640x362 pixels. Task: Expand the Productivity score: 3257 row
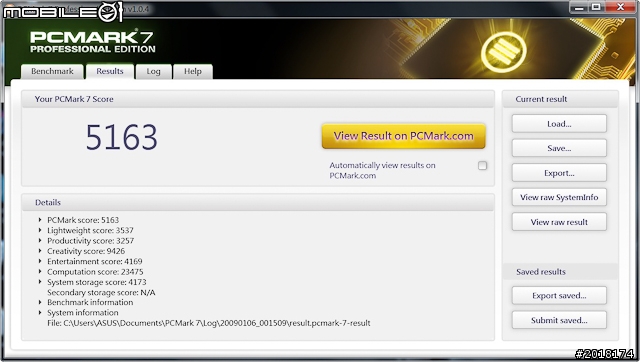click(40, 240)
